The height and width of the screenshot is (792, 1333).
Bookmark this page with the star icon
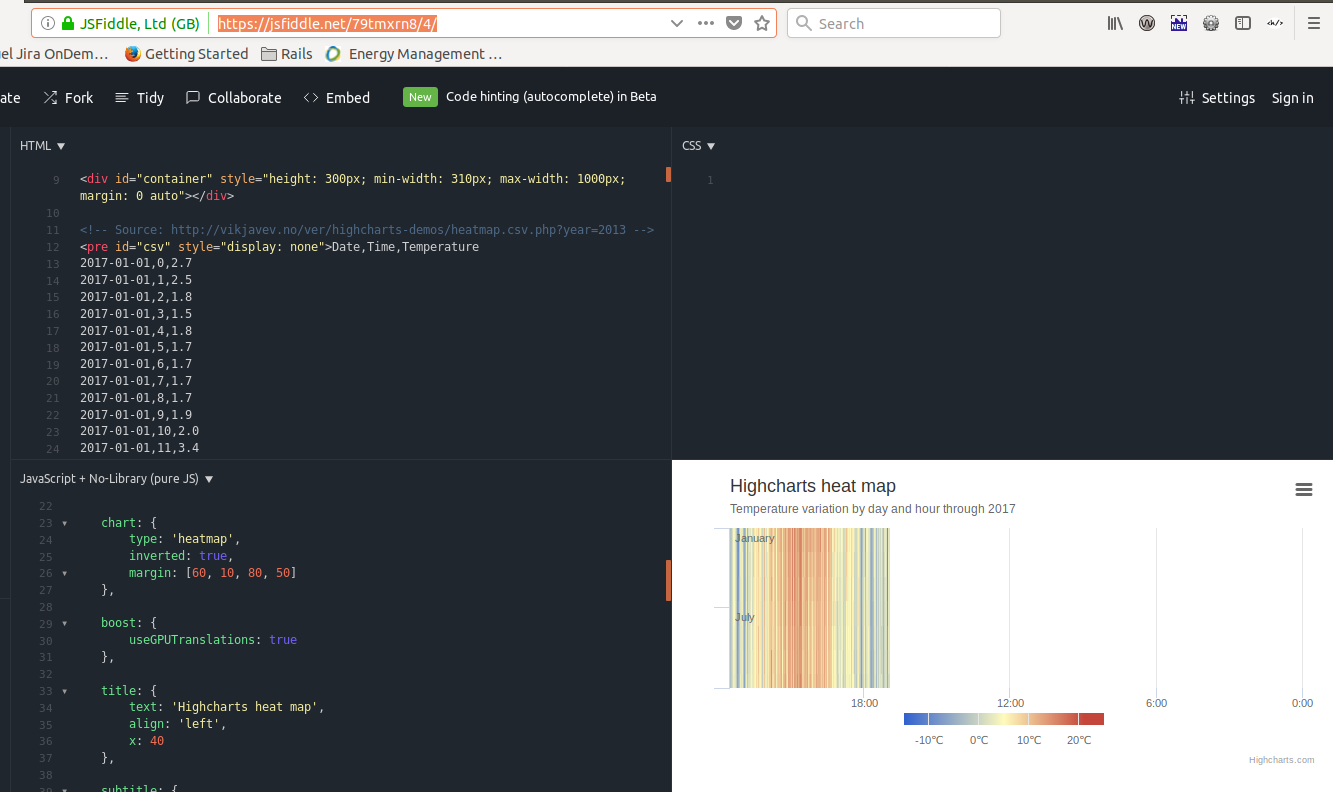(x=762, y=22)
